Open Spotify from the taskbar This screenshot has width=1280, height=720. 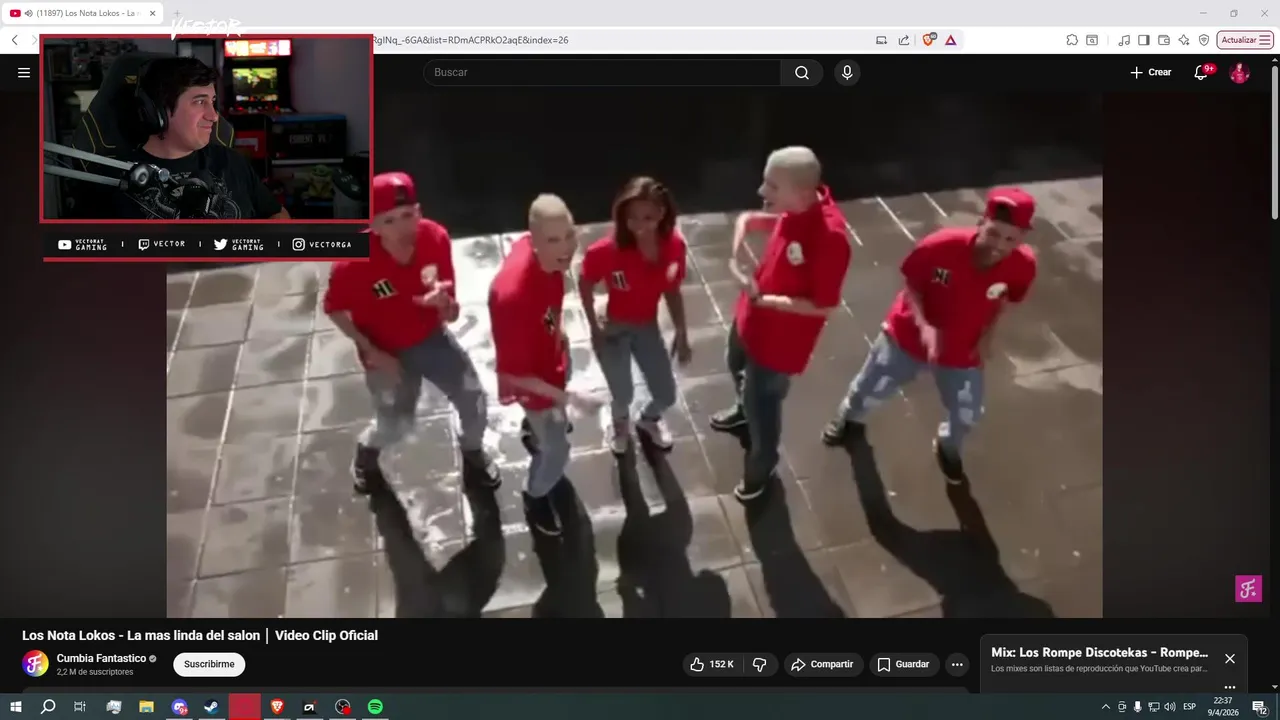(x=375, y=707)
